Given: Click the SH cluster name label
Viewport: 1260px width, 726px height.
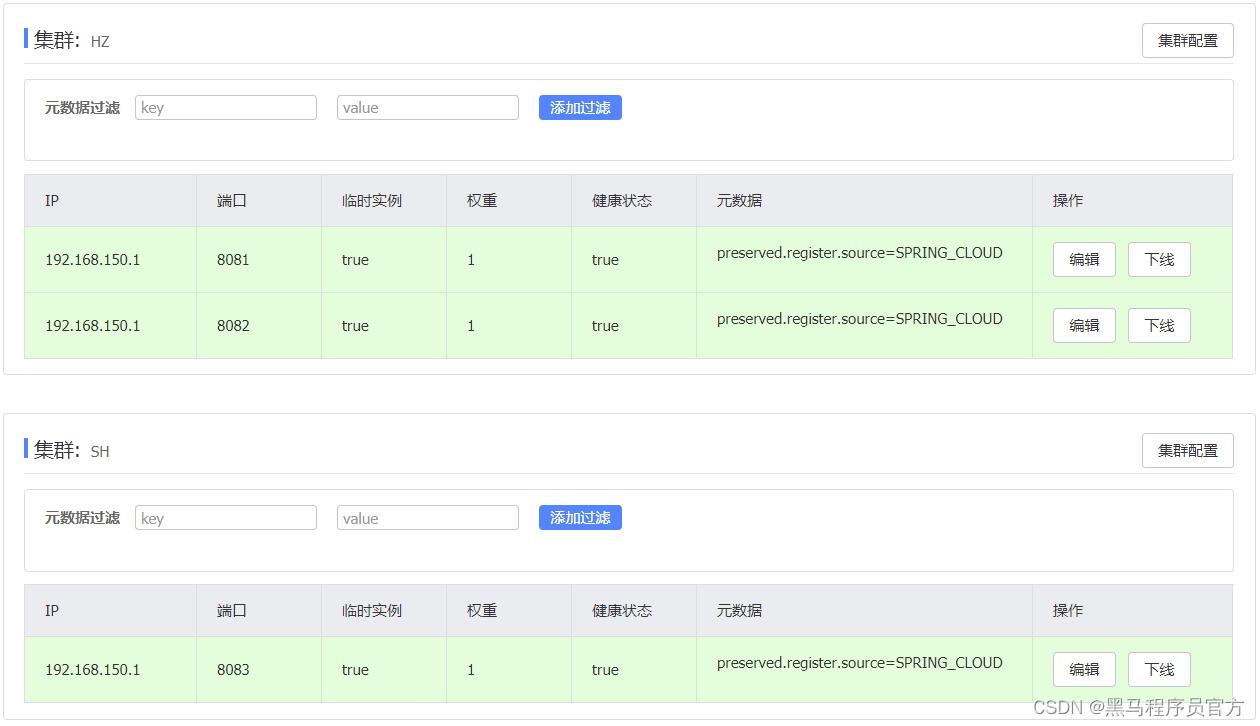Looking at the screenshot, I should pyautogui.click(x=100, y=452).
